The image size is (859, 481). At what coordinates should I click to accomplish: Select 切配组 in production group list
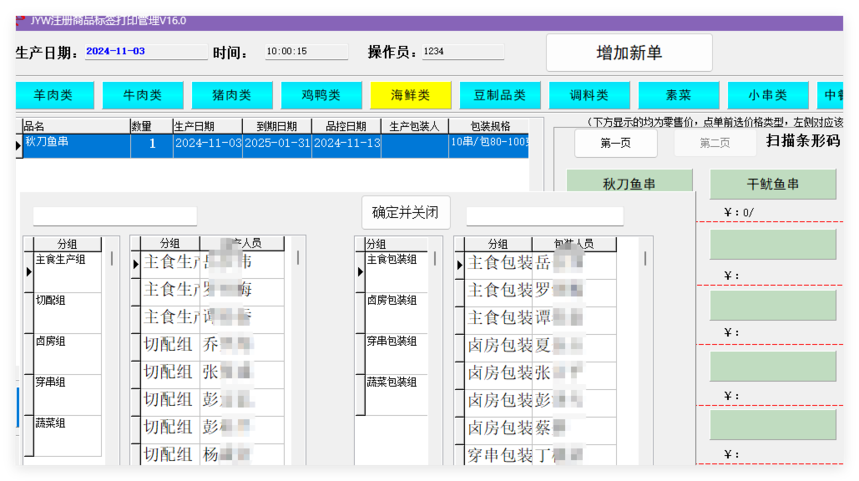(67, 313)
